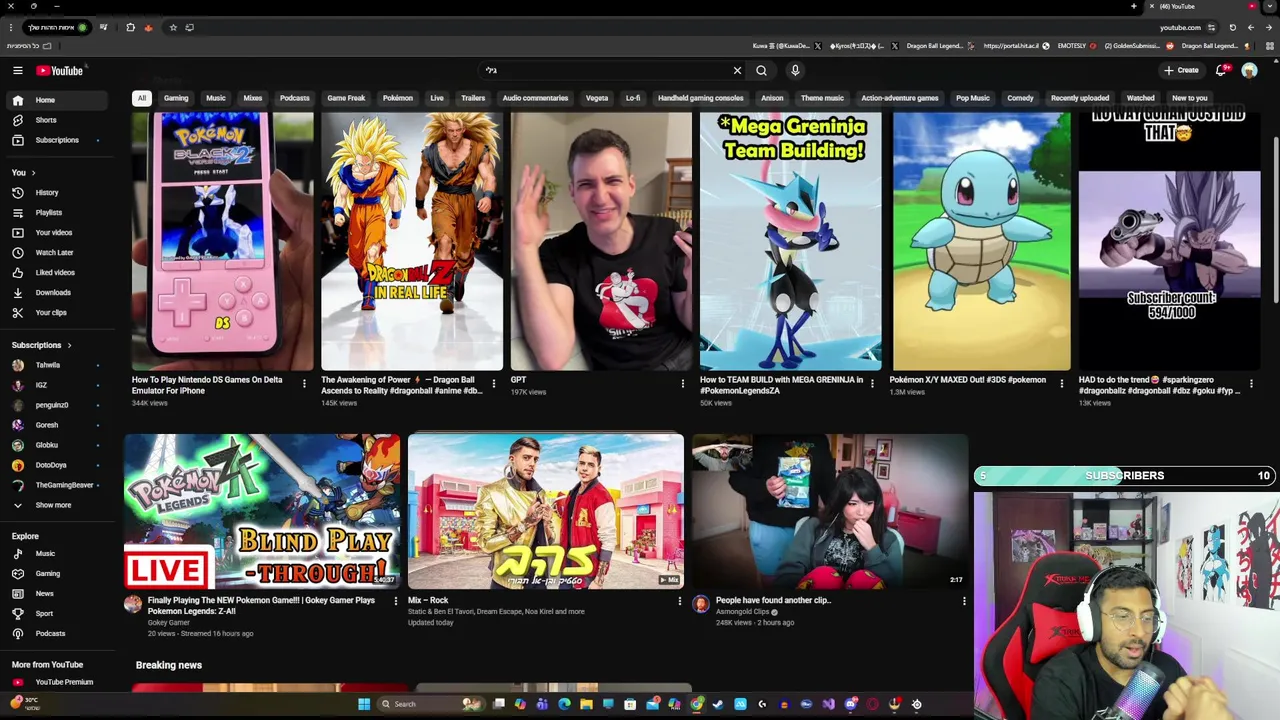This screenshot has height=720, width=1280.
Task: Select the Gaming filter chip
Action: click(176, 98)
